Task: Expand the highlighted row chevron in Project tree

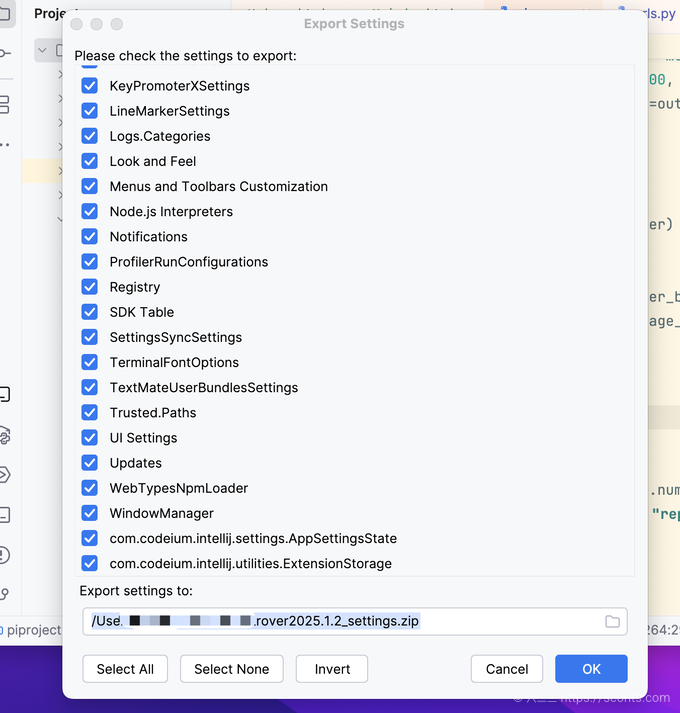Action: coord(60,171)
